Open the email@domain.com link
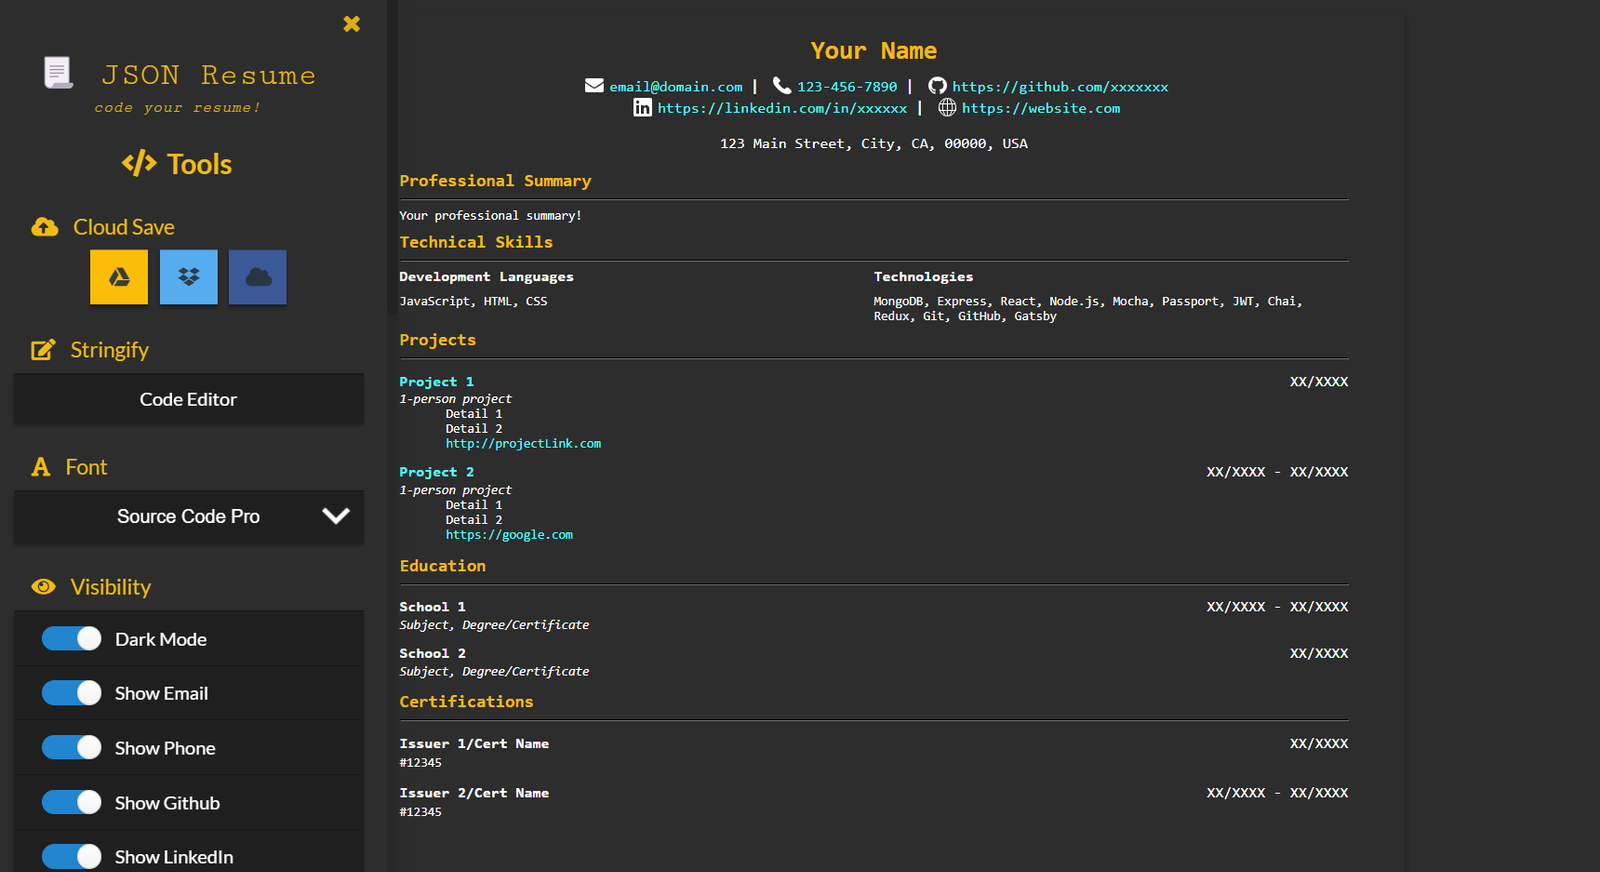This screenshot has width=1600, height=872. [x=676, y=87]
